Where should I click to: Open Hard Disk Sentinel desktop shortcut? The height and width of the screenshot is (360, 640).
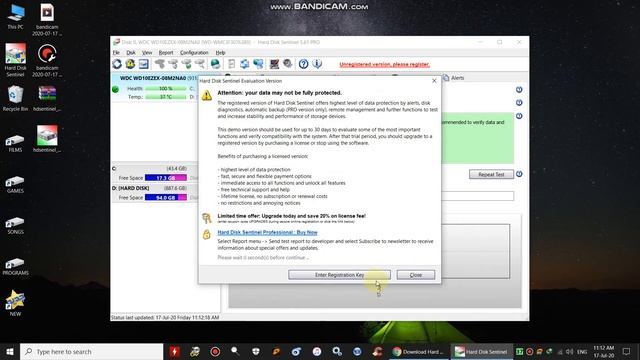[16, 60]
